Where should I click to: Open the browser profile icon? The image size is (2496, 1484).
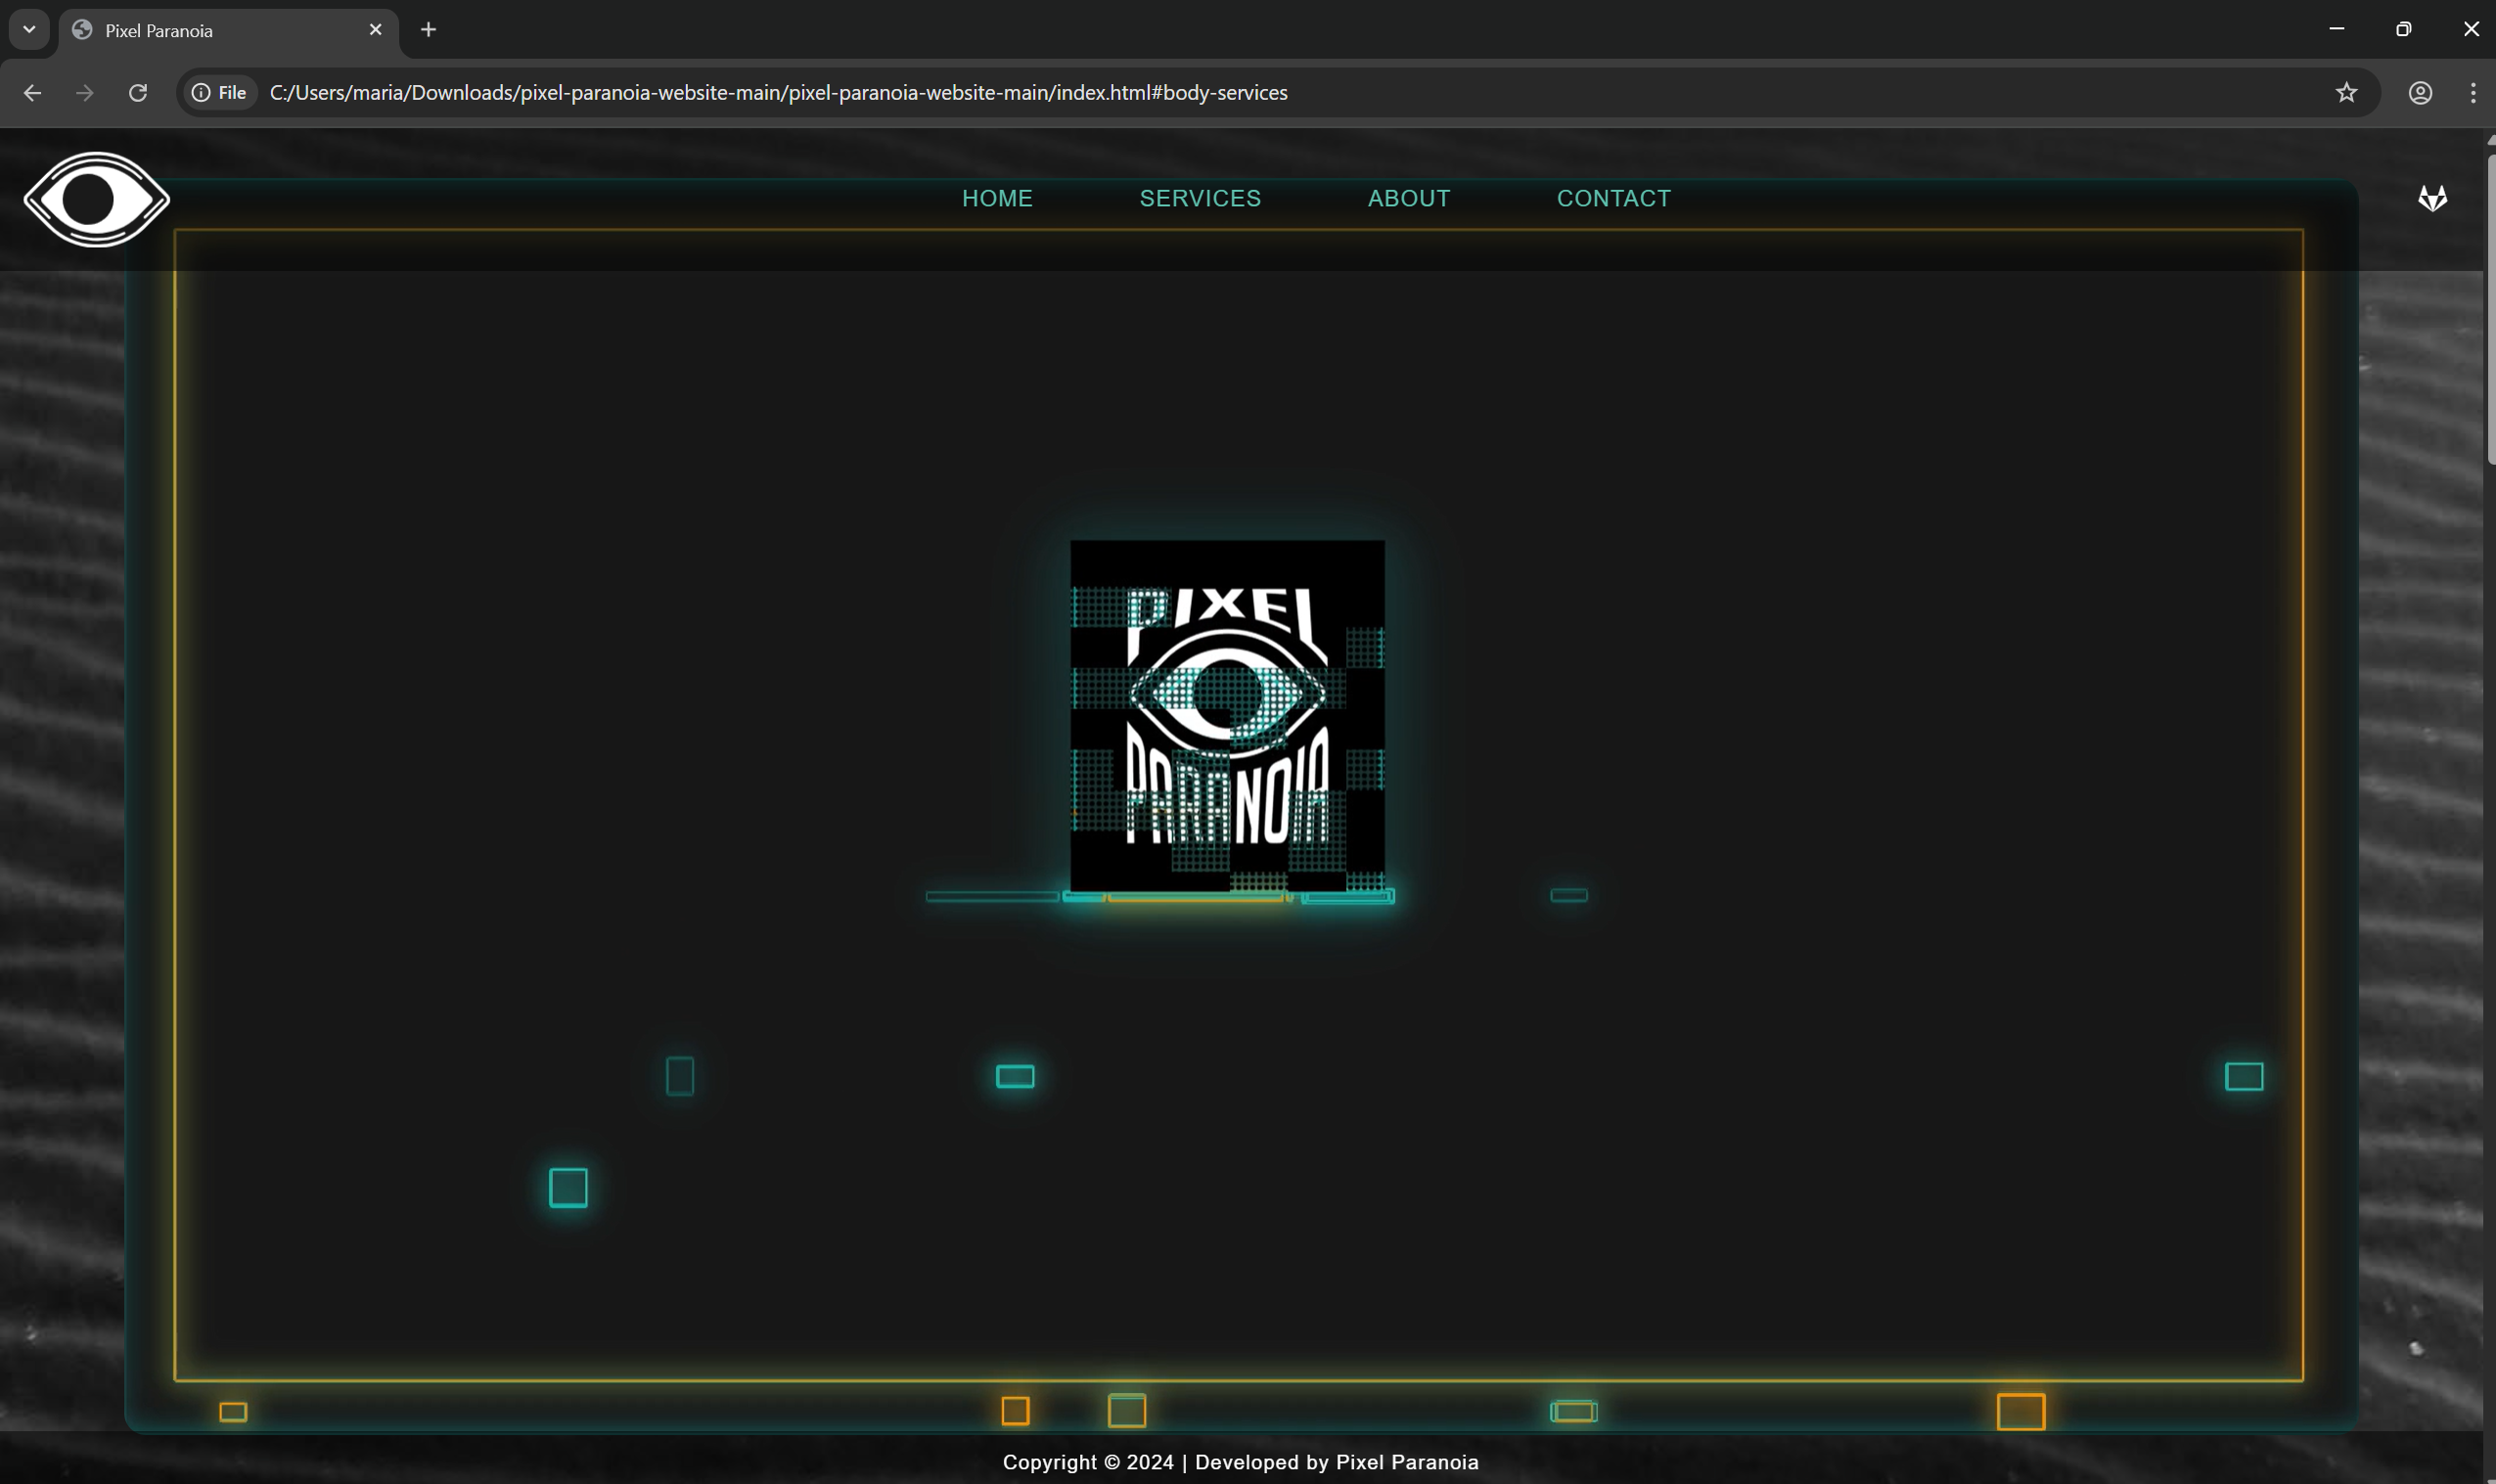[x=2419, y=92]
